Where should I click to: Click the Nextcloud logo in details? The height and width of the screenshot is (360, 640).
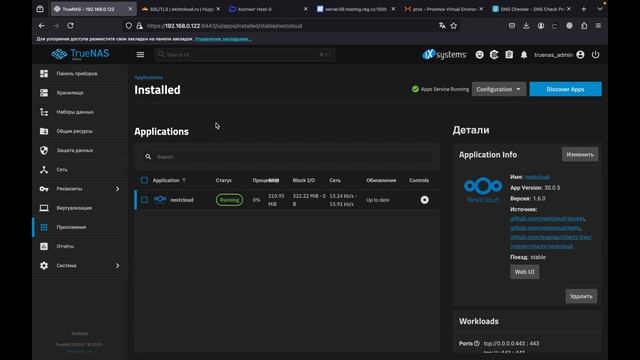[483, 189]
